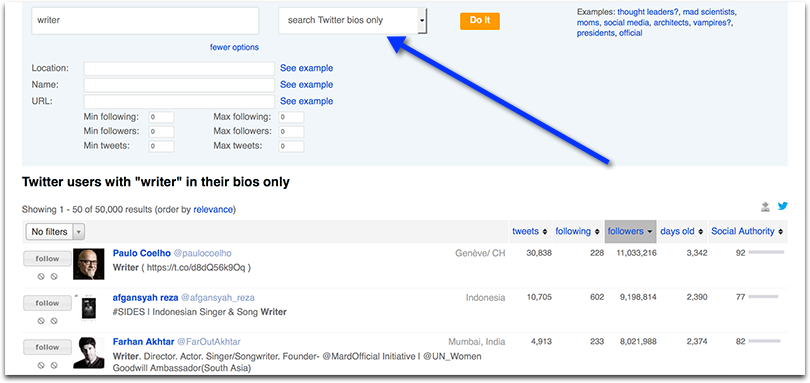The height and width of the screenshot is (383, 810).
Task: Try the 'vampires?' example search
Action: pyautogui.click(x=712, y=23)
